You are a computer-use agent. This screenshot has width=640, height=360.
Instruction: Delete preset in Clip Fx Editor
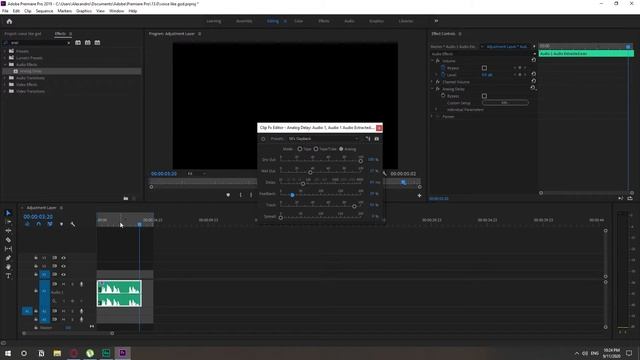377,139
